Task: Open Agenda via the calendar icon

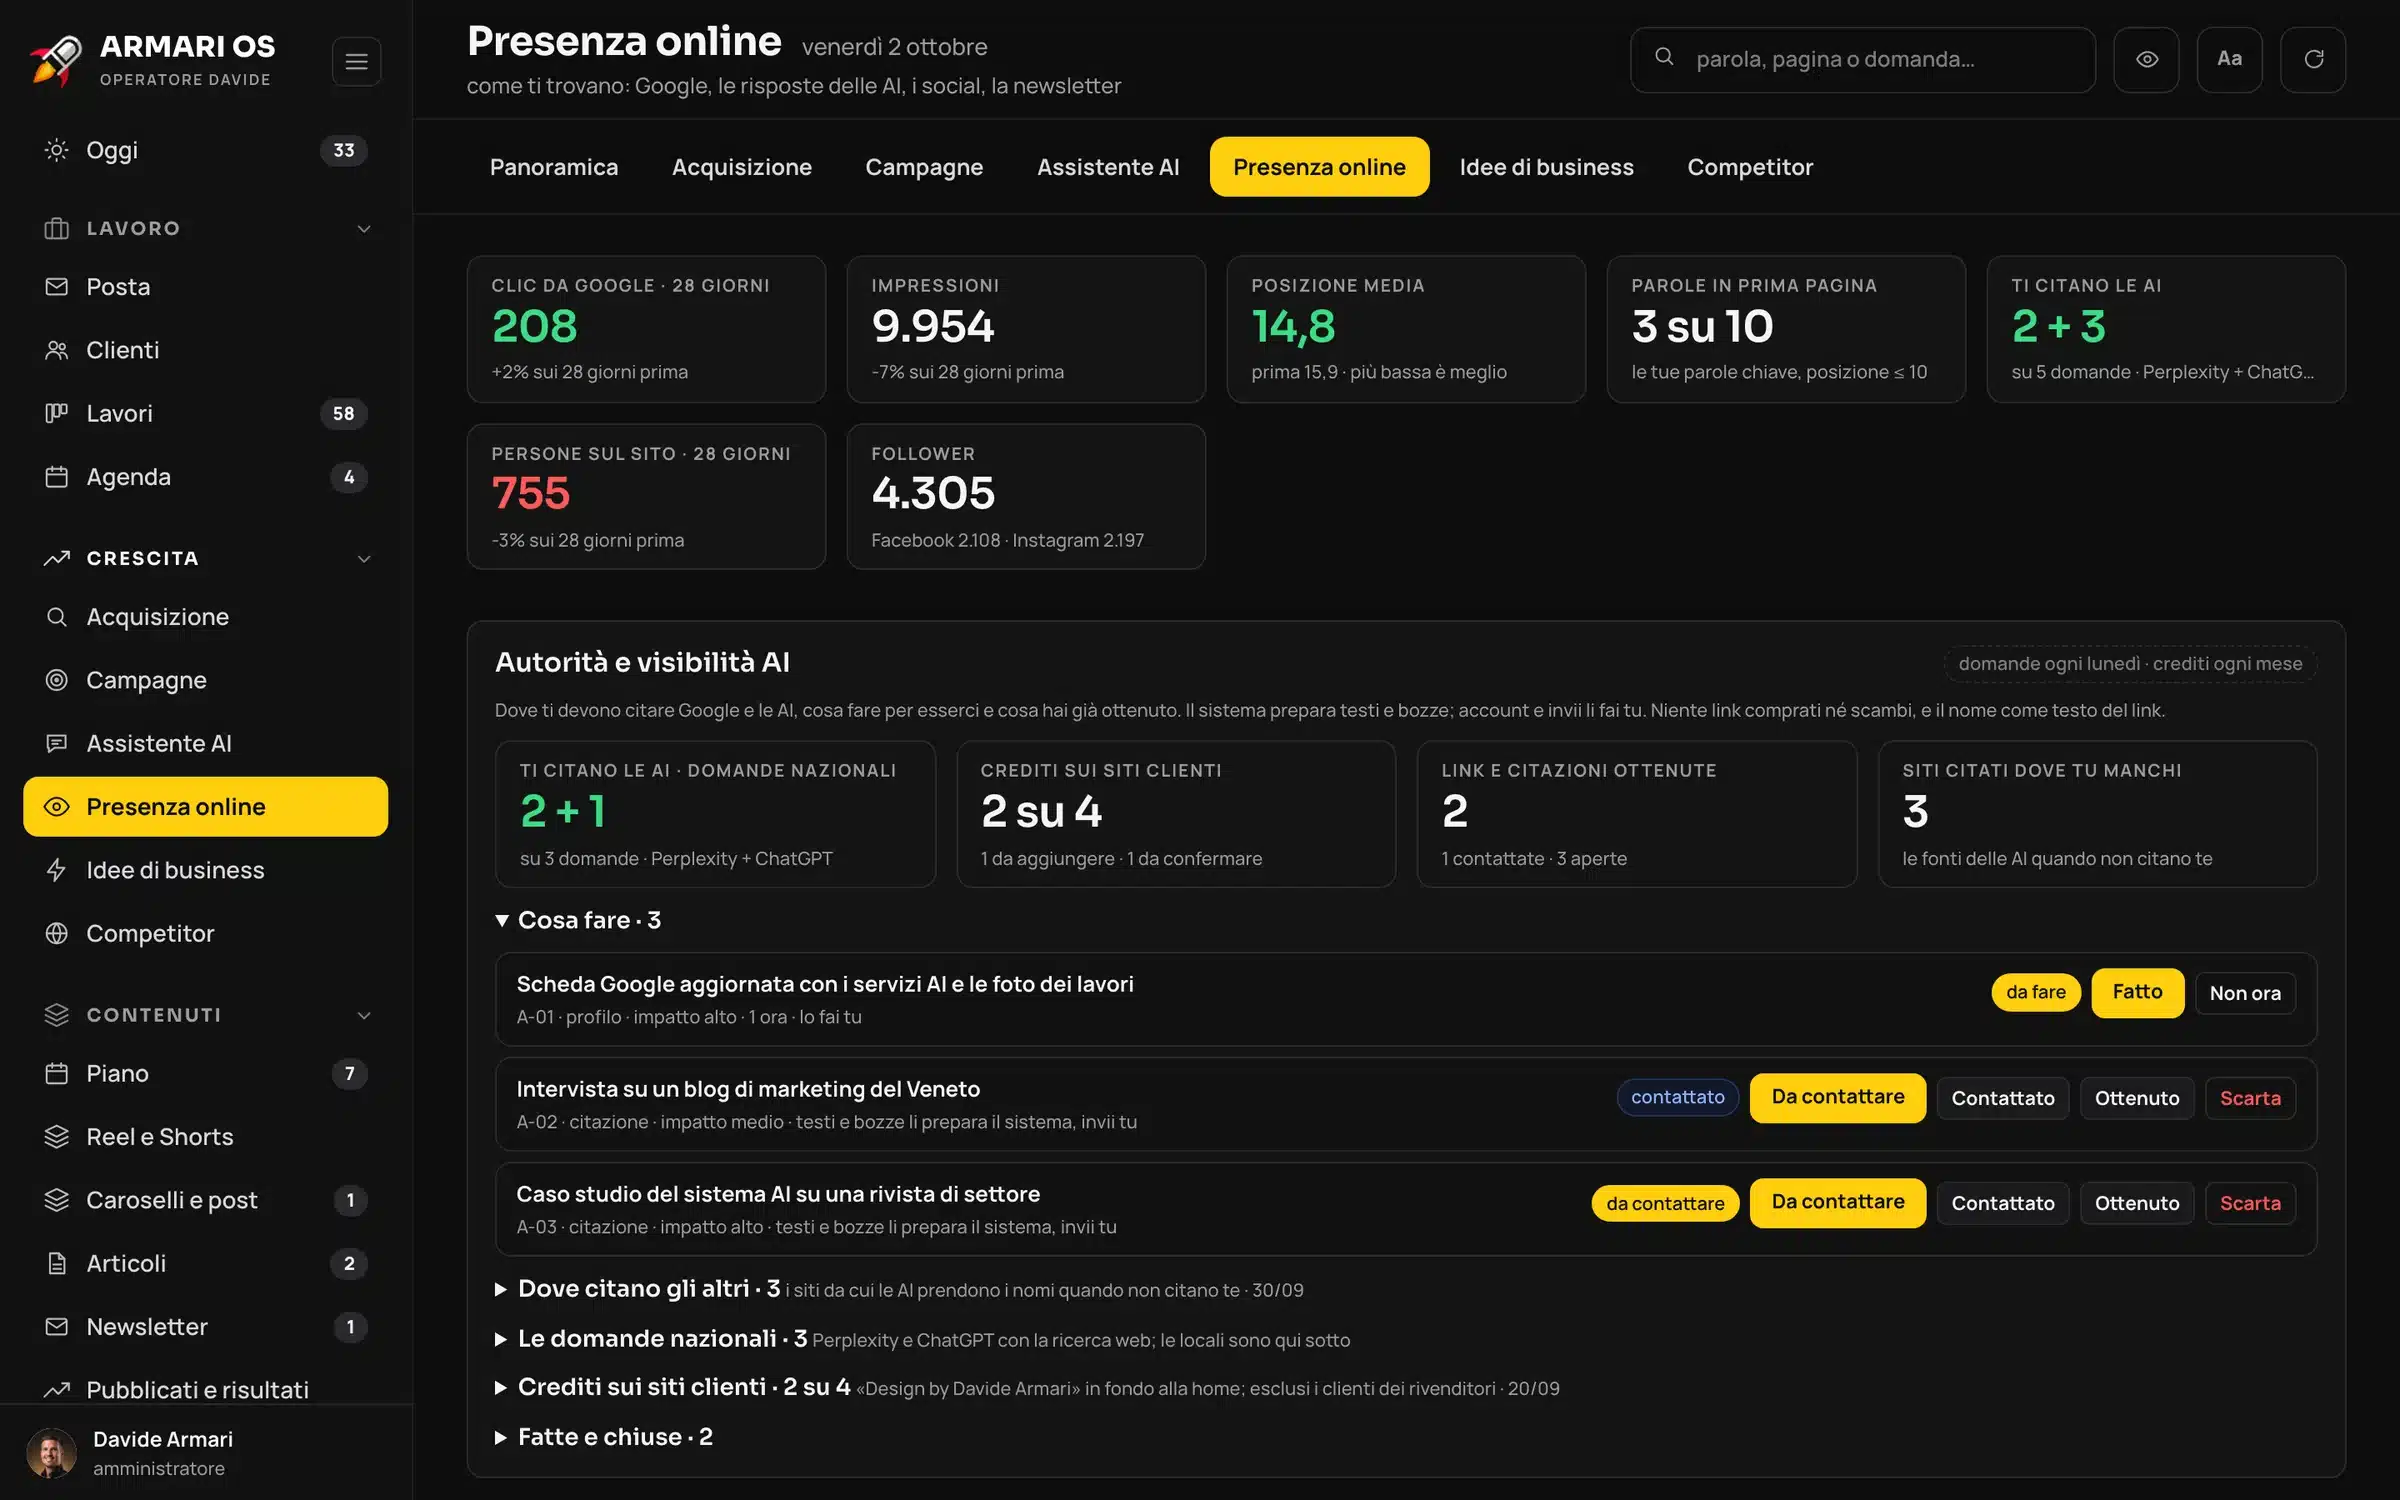Action: [57, 477]
